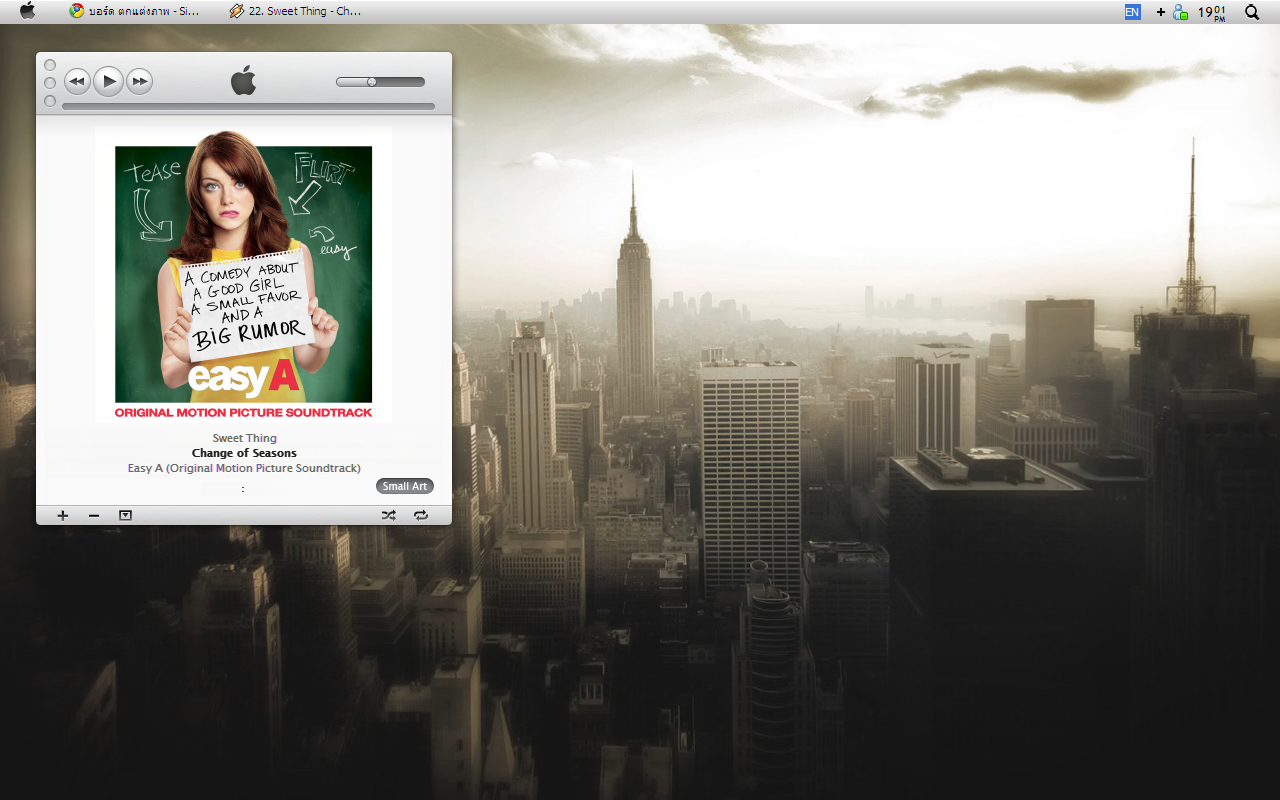Click the Easy A album cover art

tap(243, 275)
